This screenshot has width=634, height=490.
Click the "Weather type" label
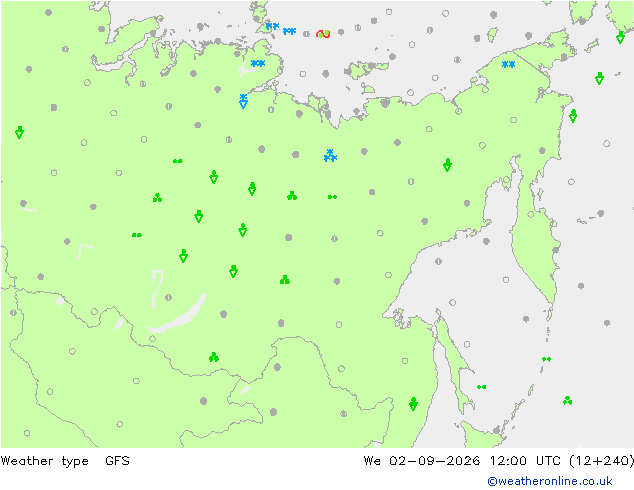44,461
